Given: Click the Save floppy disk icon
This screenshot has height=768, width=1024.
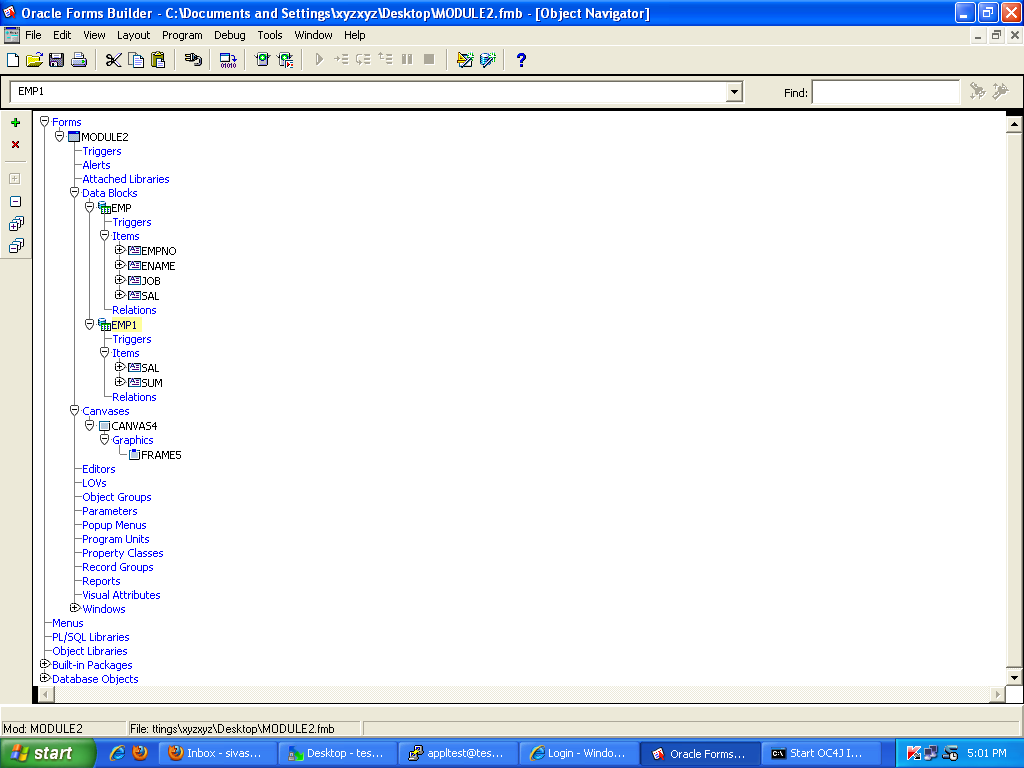Looking at the screenshot, I should click(x=57, y=60).
